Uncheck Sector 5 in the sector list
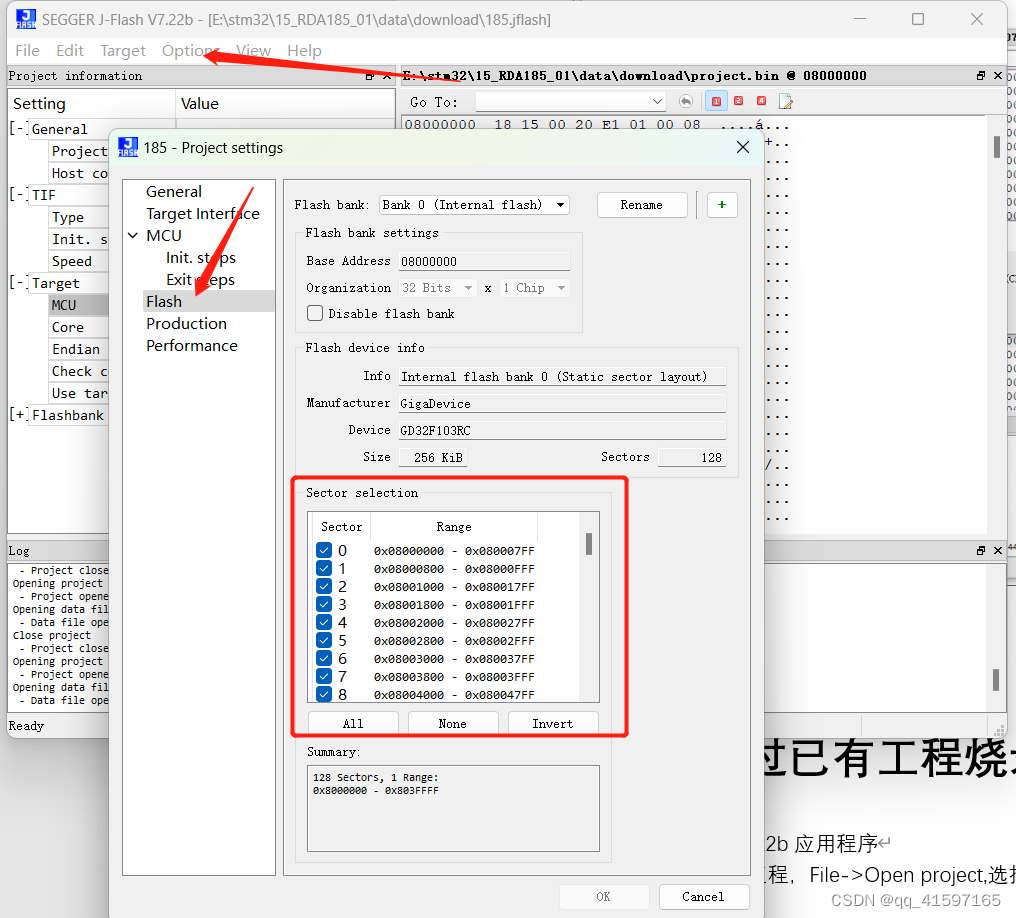The image size is (1016, 918). click(324, 640)
